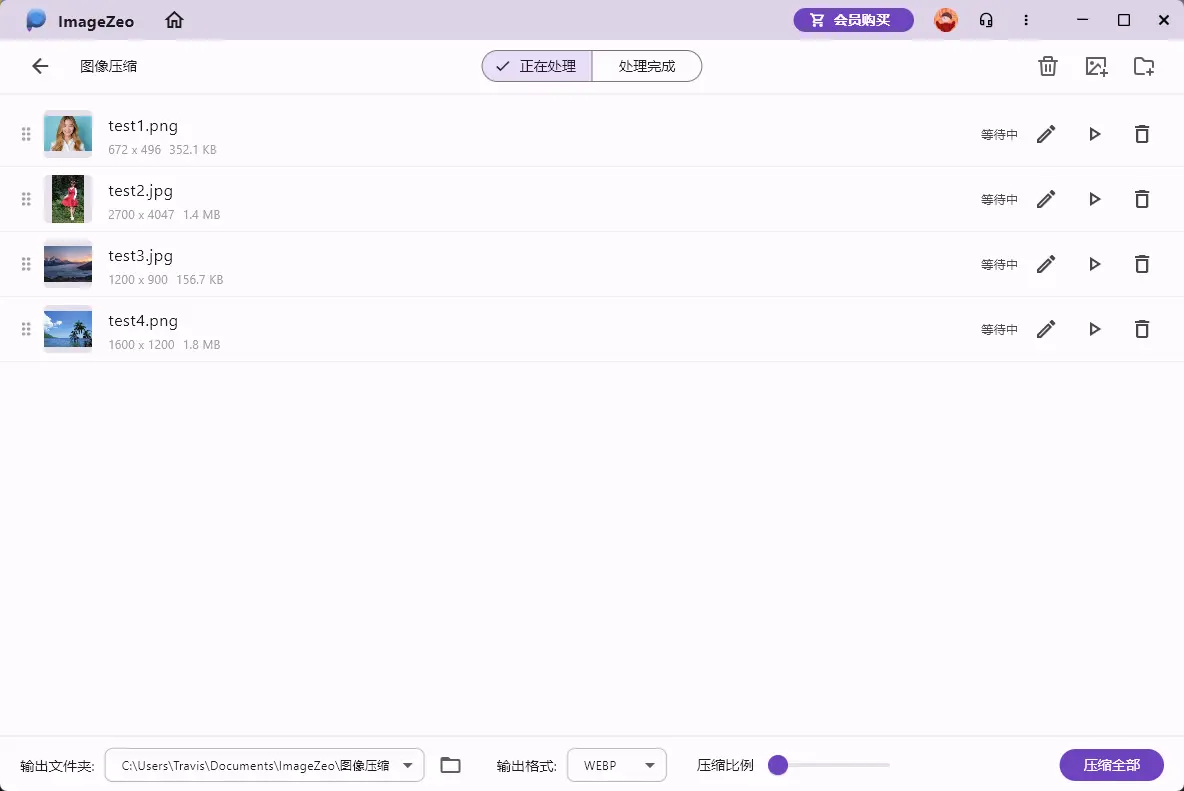Click the test2.jpg thumbnail image
Image resolution: width=1184 pixels, height=791 pixels.
click(67, 198)
